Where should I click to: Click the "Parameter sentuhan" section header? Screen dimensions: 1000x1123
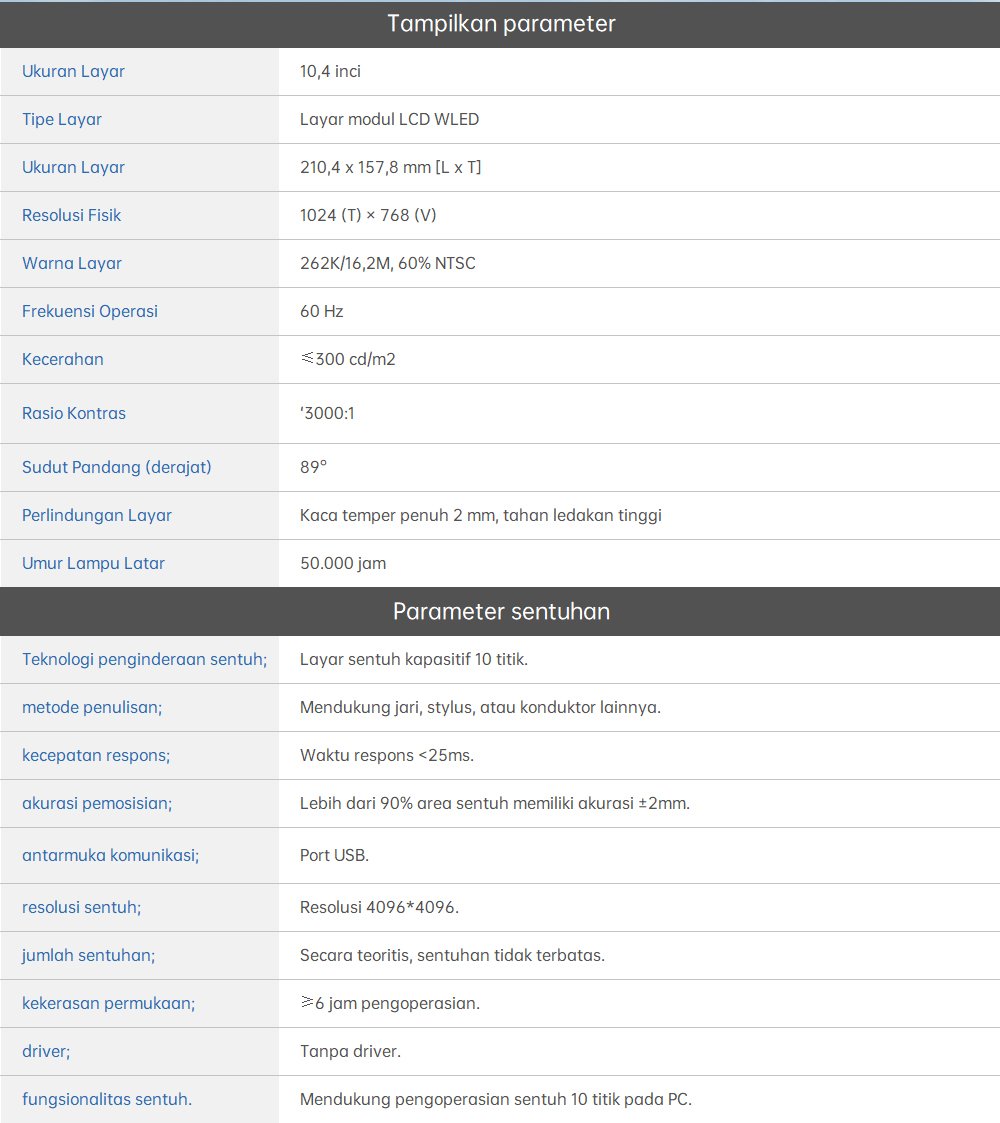point(500,611)
